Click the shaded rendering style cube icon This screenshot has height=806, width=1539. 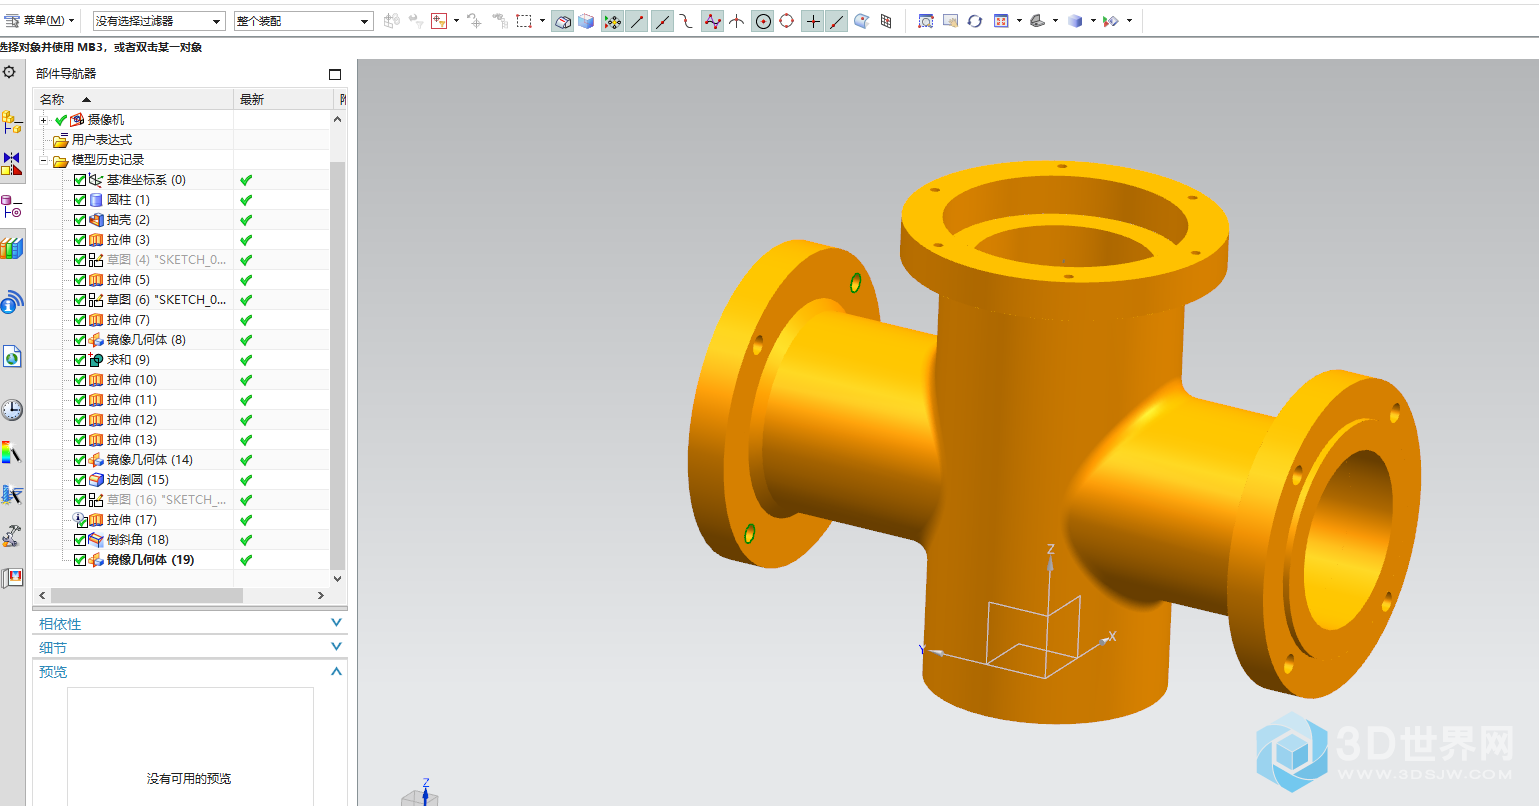1076,20
